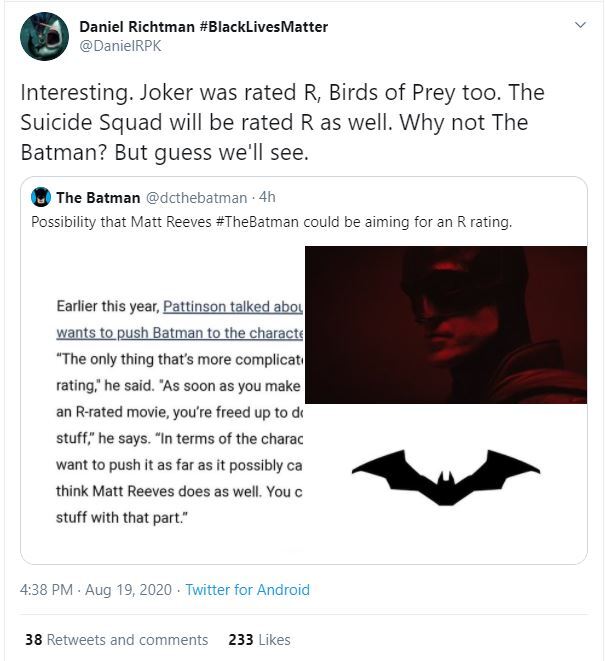605x661 pixels.
Task: Open the tweet options chevron menu
Action: (x=579, y=25)
